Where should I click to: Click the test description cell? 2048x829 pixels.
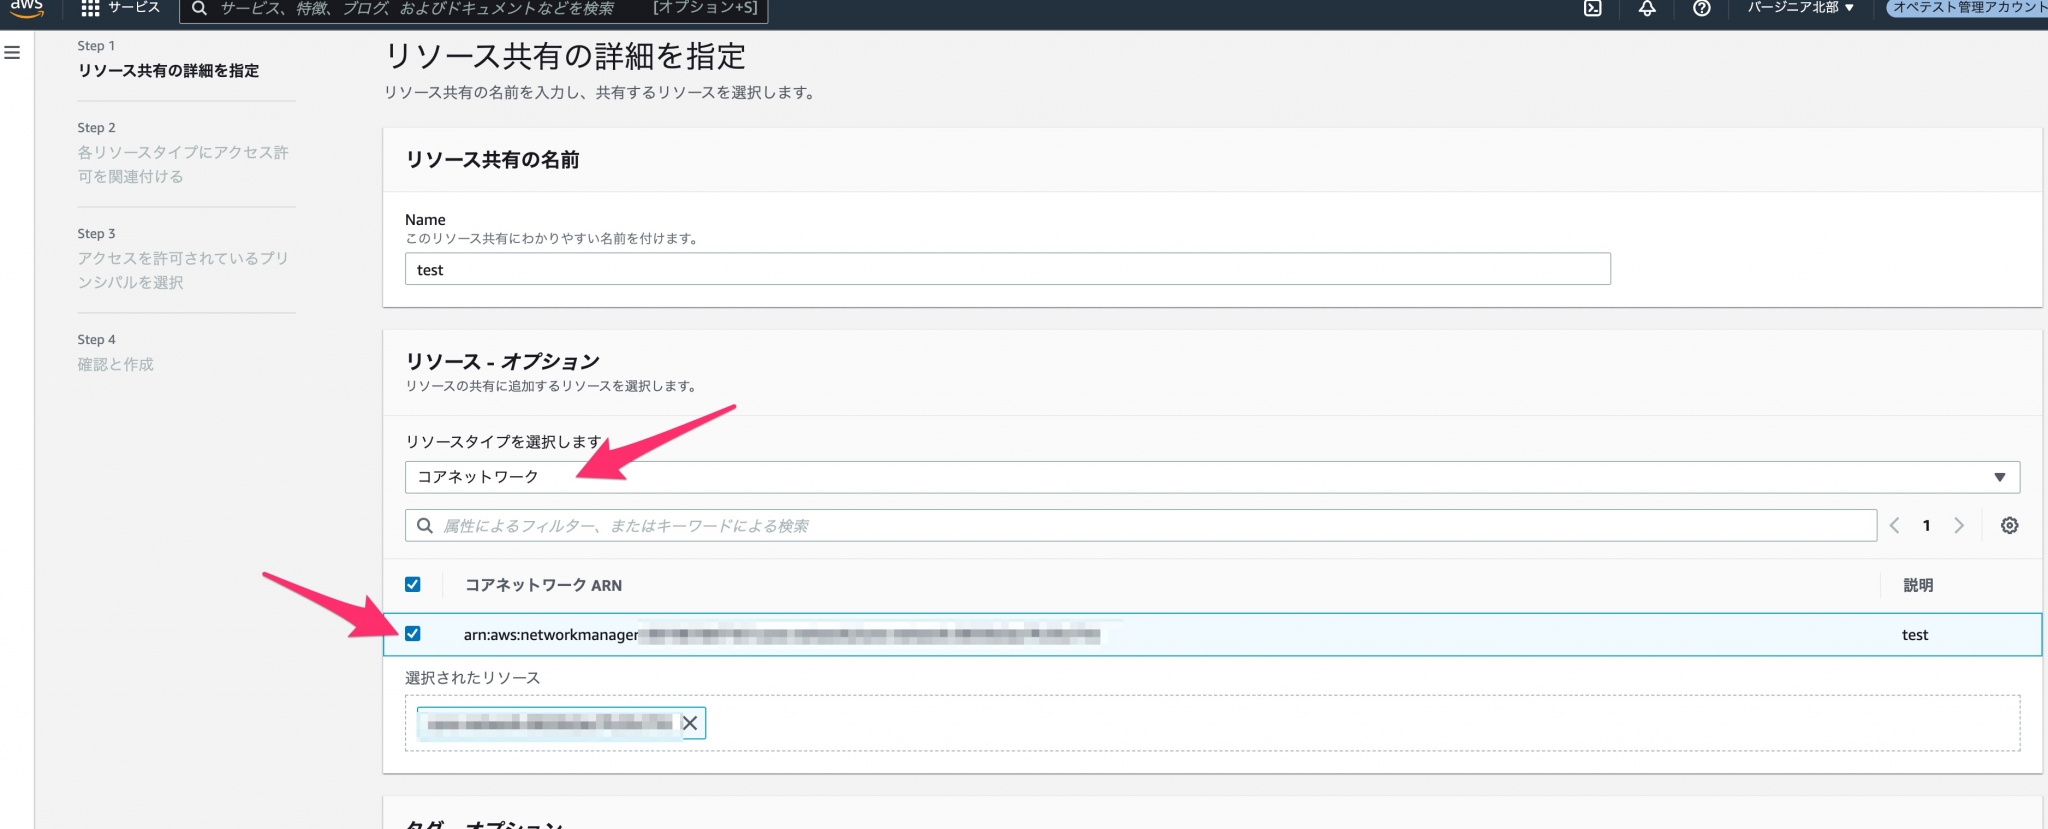click(1915, 635)
